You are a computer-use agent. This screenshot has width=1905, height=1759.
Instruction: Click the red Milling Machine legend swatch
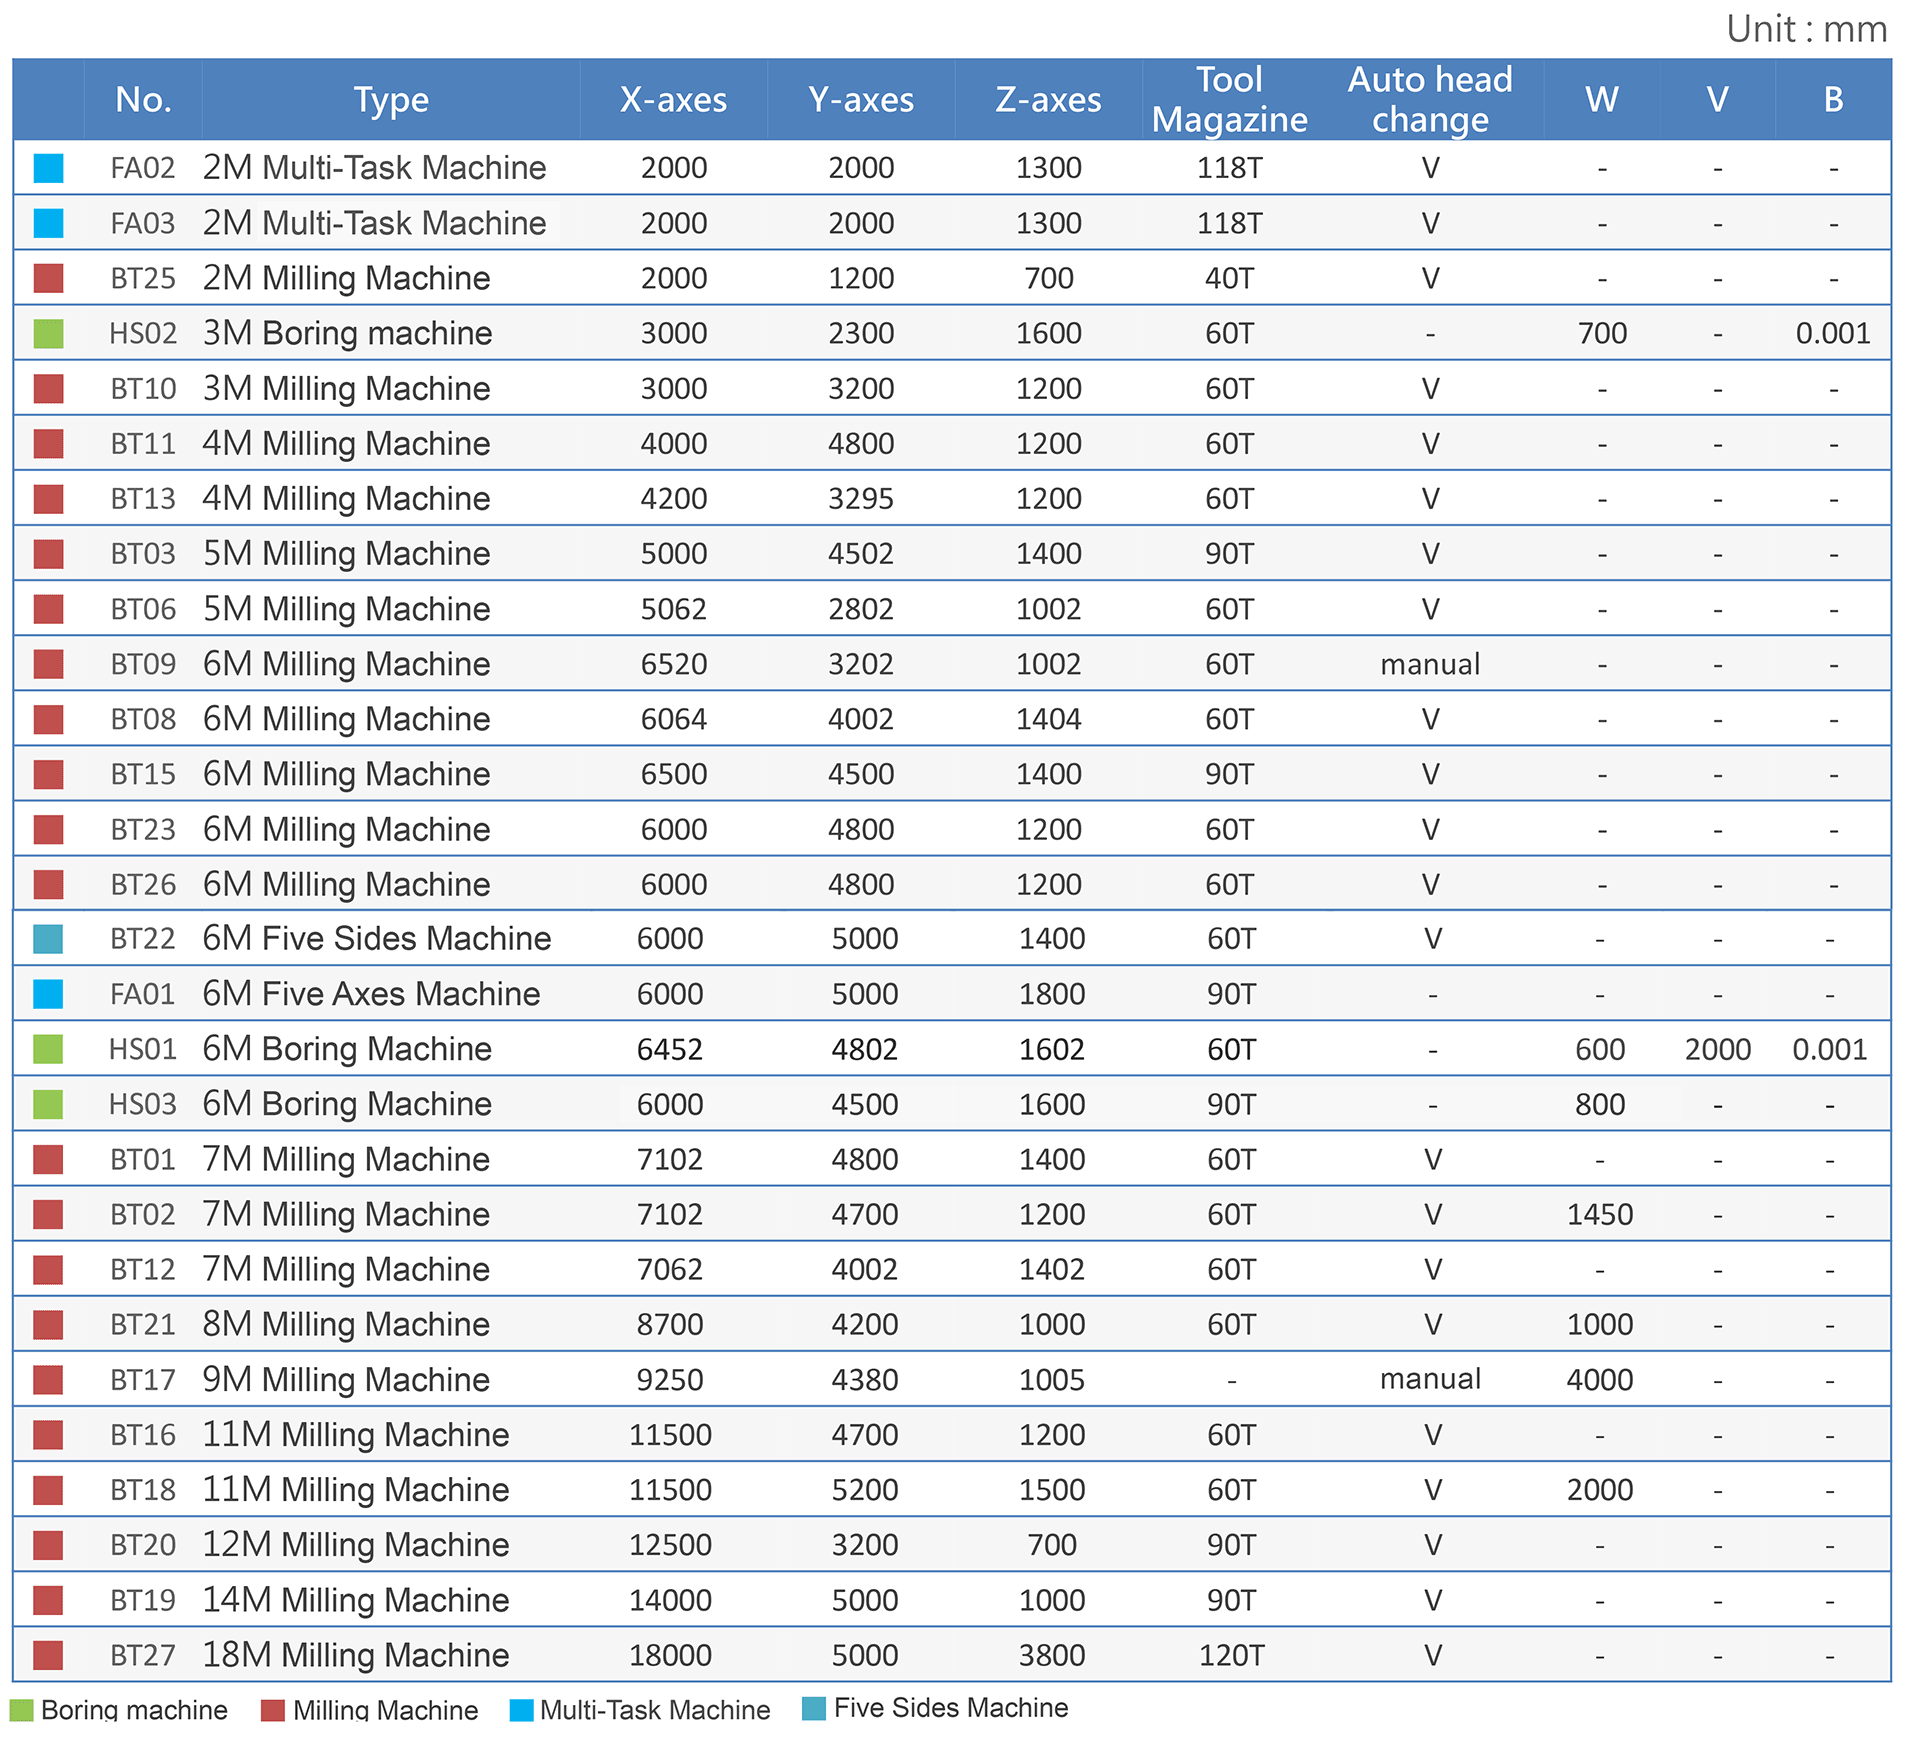(x=272, y=1709)
